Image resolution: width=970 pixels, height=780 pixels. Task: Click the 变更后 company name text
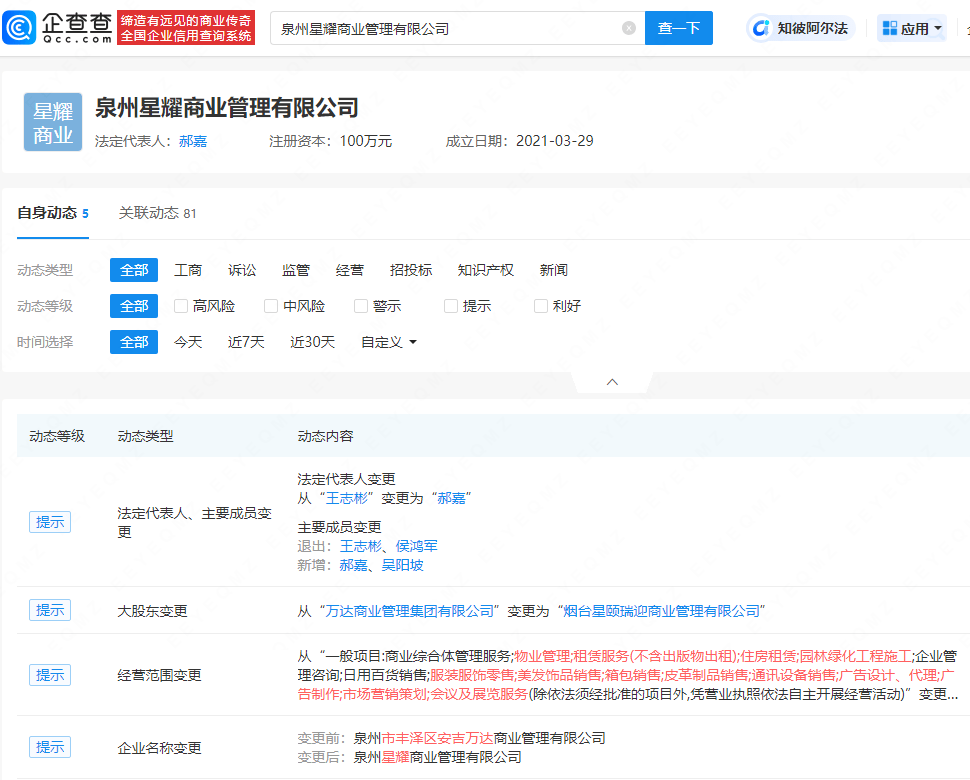pyautogui.click(x=437, y=757)
